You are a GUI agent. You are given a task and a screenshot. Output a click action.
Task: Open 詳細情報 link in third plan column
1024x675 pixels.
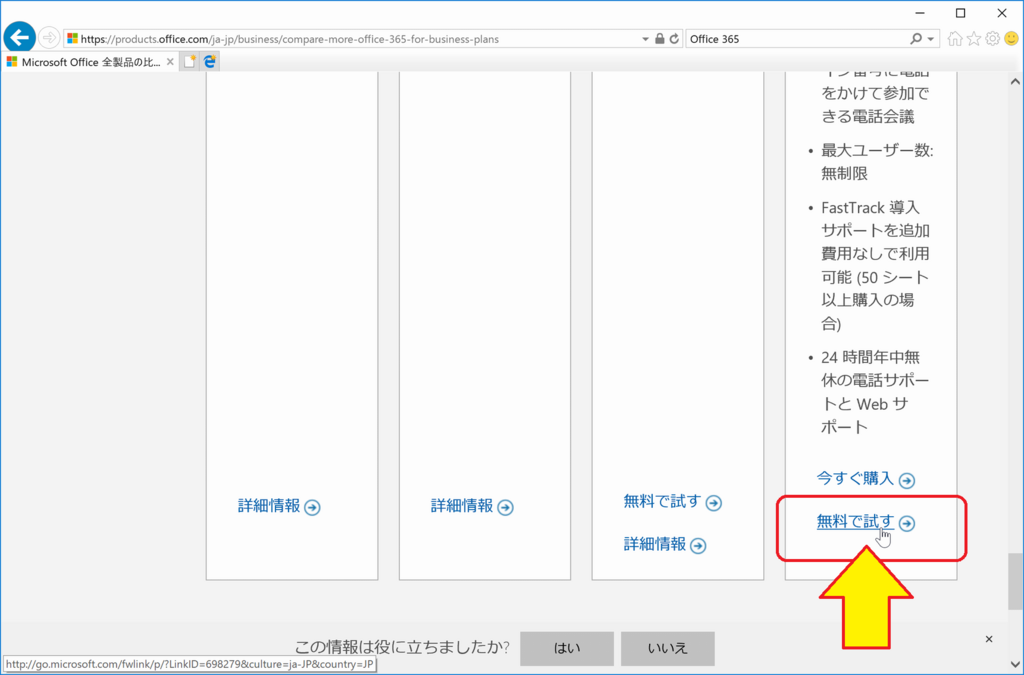(x=655, y=544)
